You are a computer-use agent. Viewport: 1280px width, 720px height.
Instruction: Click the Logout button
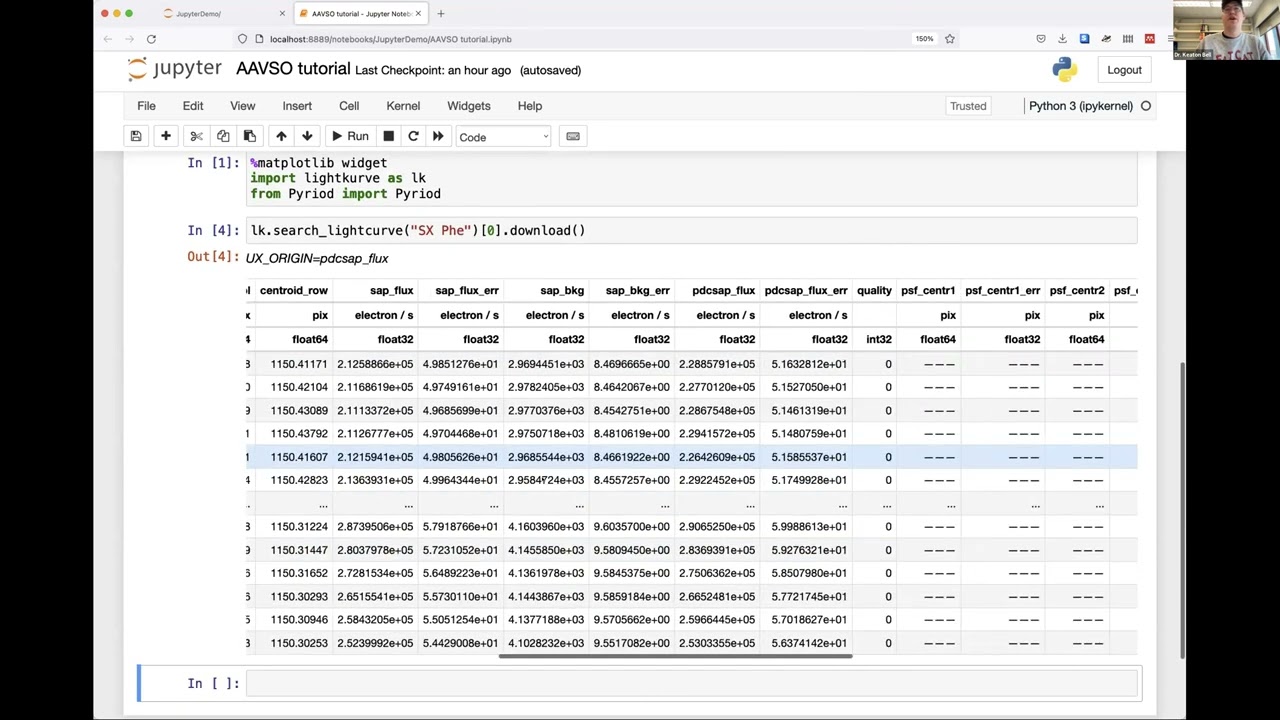(1124, 70)
